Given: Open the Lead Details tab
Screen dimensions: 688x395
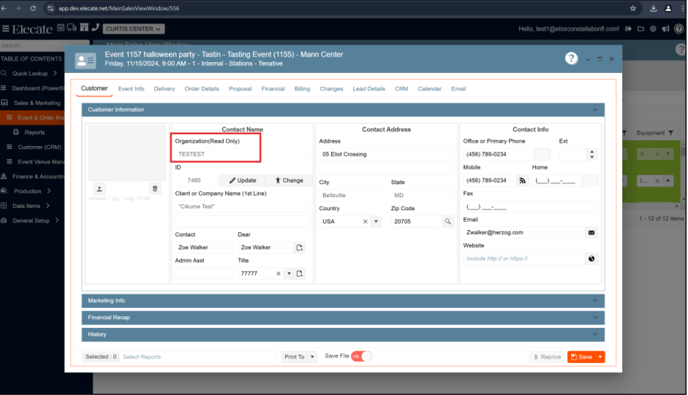Looking at the screenshot, I should point(369,89).
